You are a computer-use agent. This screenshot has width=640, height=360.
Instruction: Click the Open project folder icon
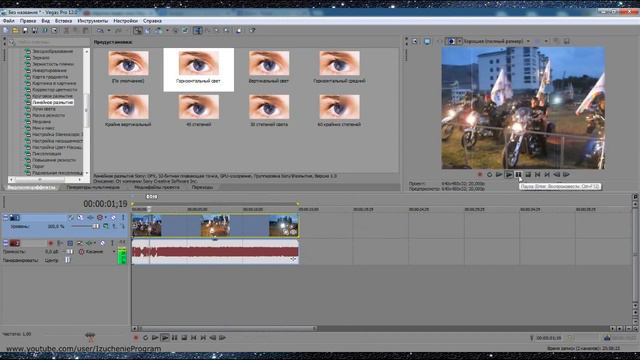pos(15,31)
